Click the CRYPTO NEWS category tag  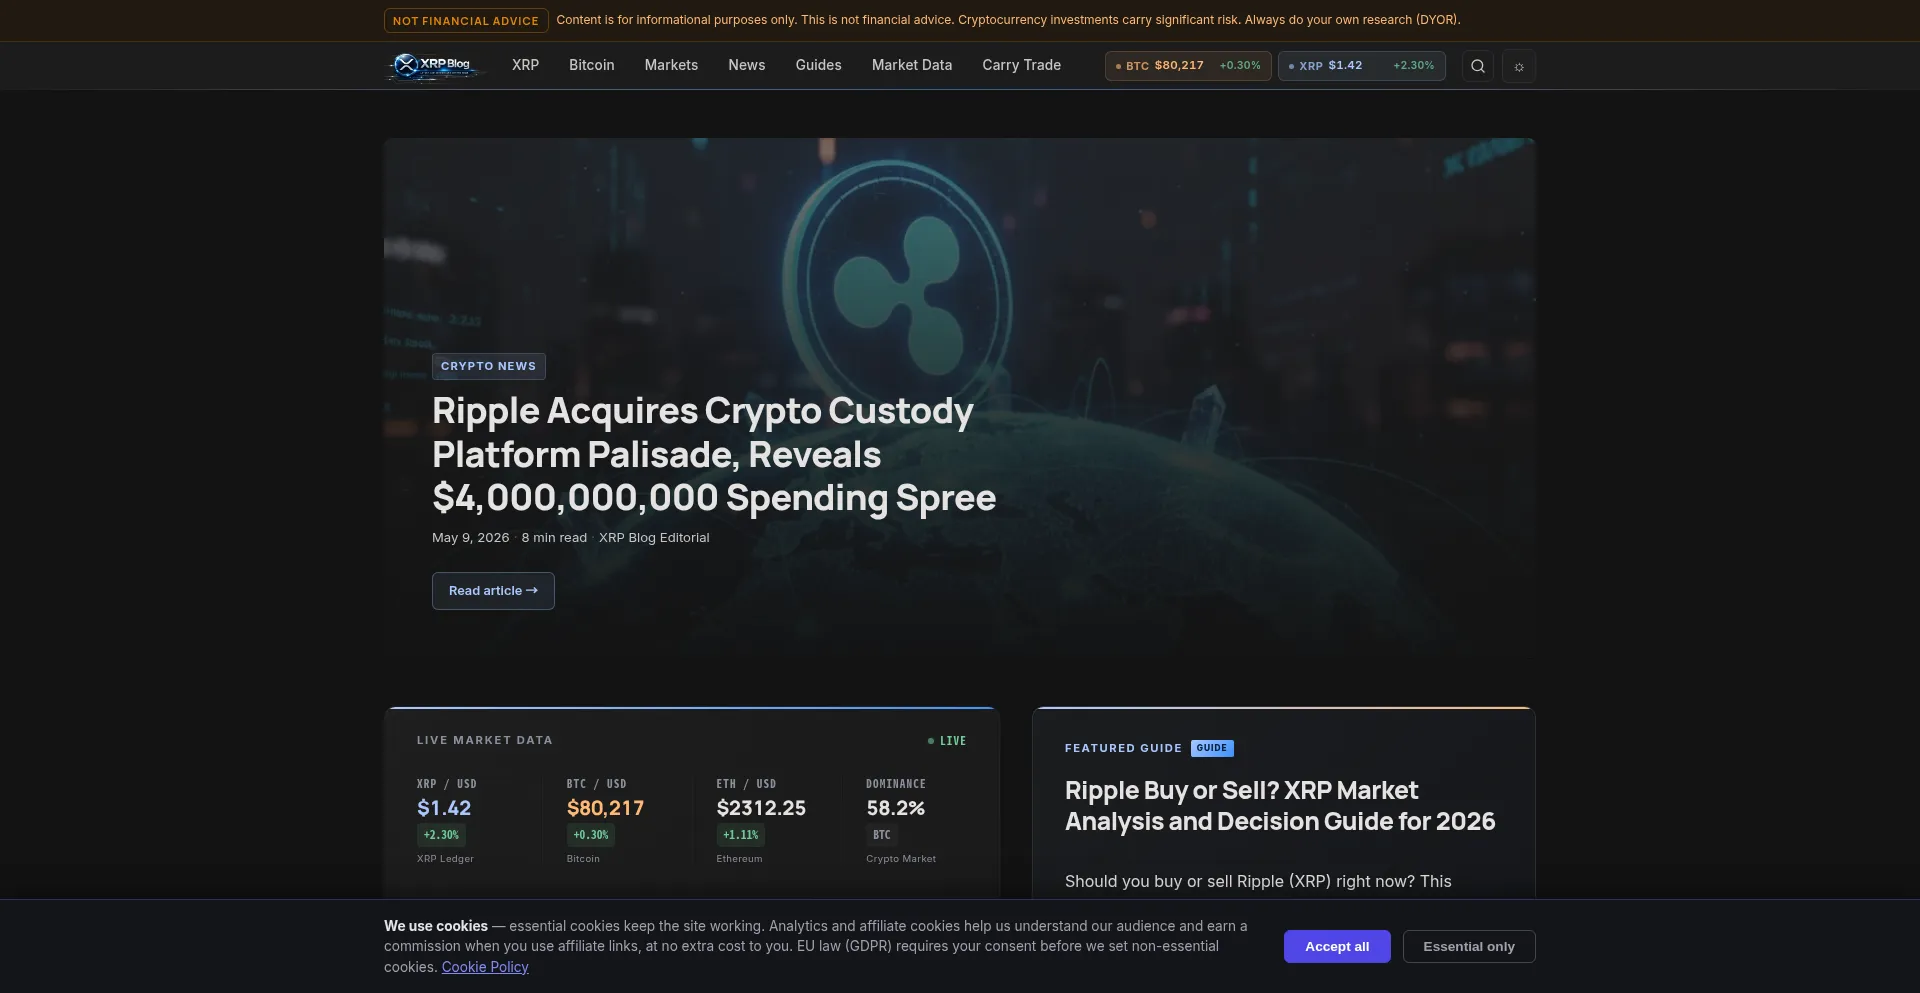click(x=488, y=366)
